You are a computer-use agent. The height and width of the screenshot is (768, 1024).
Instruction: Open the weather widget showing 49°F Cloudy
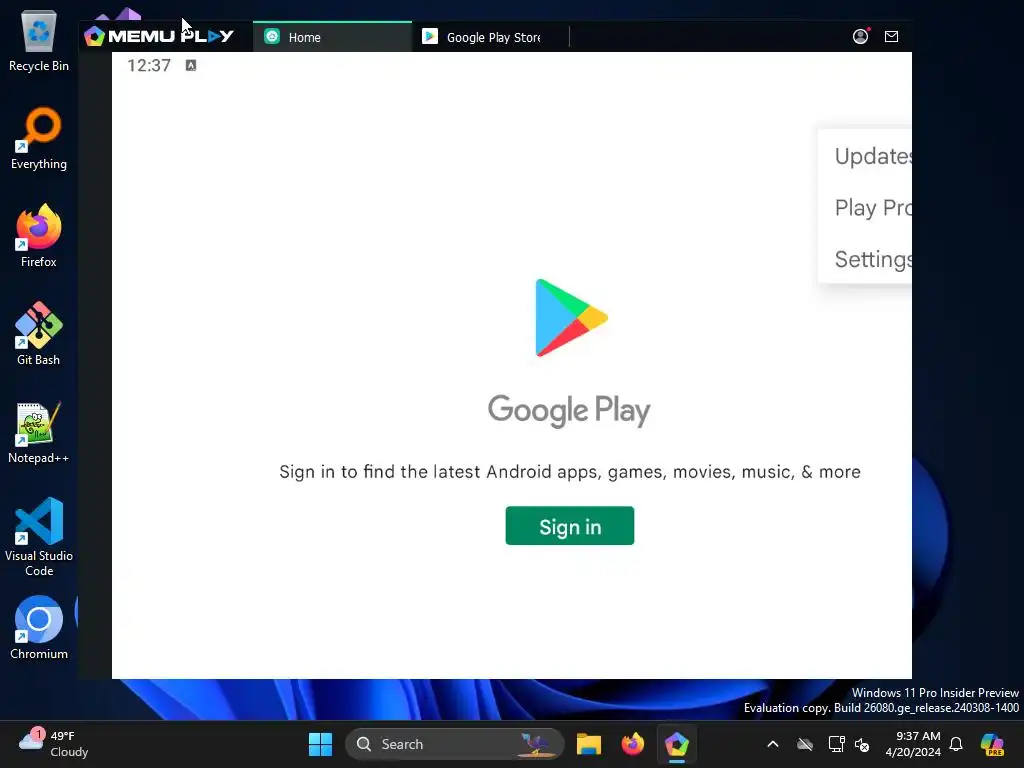click(54, 744)
